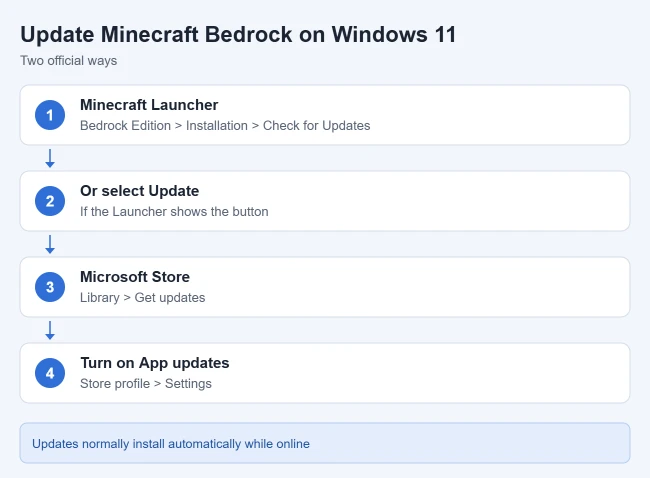Select the 'Library > Get updates' text

pyautogui.click(x=143, y=298)
